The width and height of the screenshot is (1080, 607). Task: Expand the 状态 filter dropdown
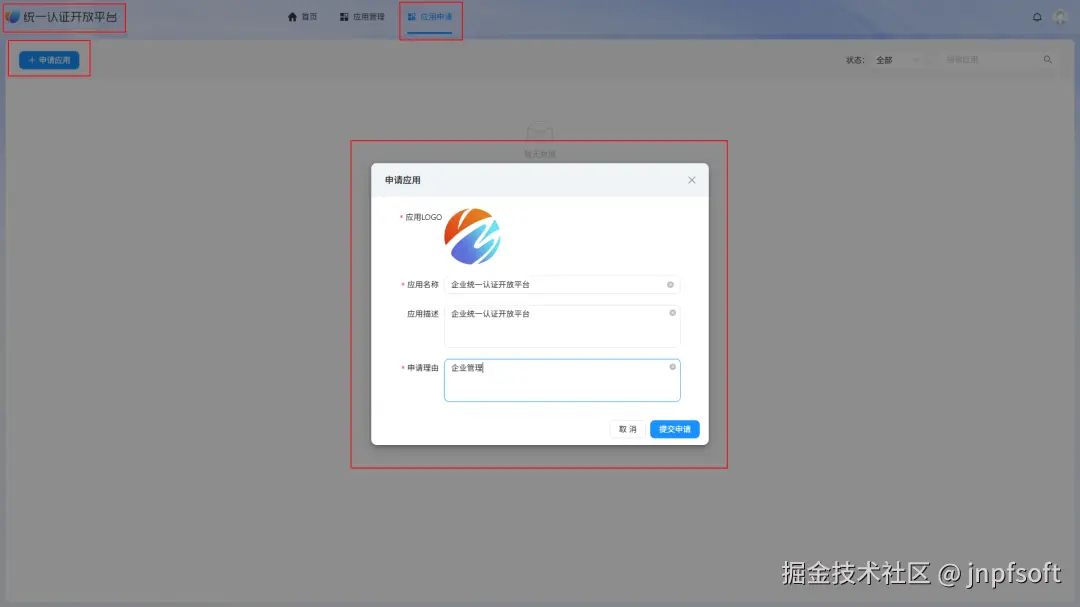click(x=897, y=60)
